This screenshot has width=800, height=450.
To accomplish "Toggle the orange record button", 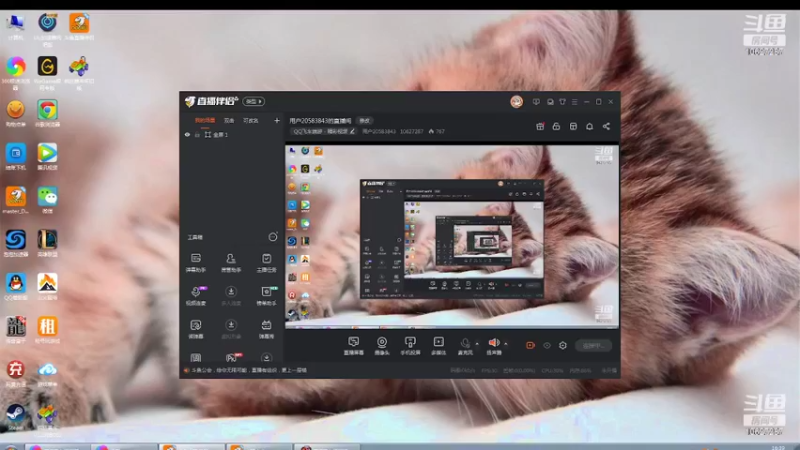I will point(530,345).
